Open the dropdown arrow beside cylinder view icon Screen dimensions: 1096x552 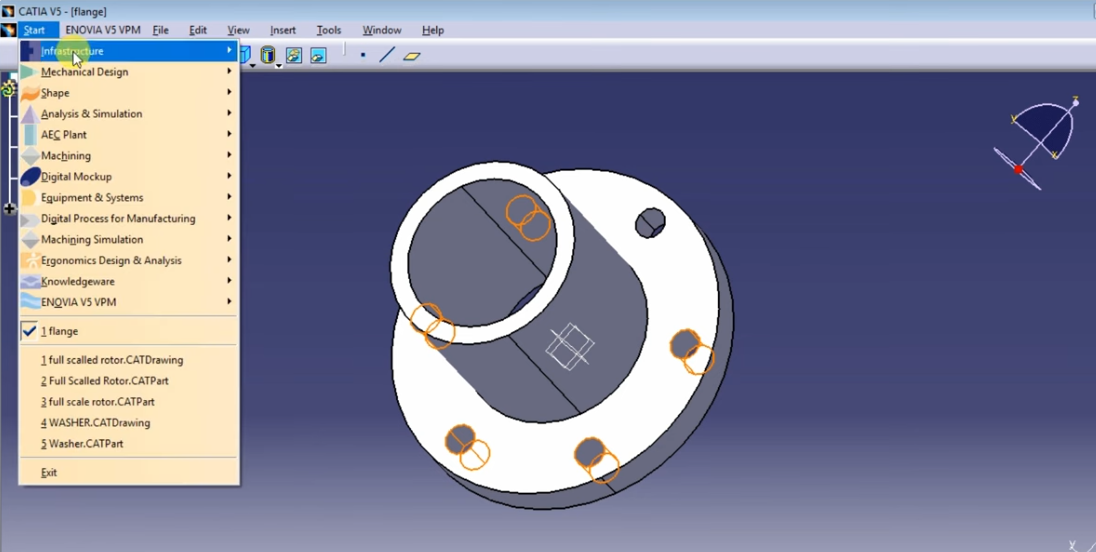[x=279, y=65]
